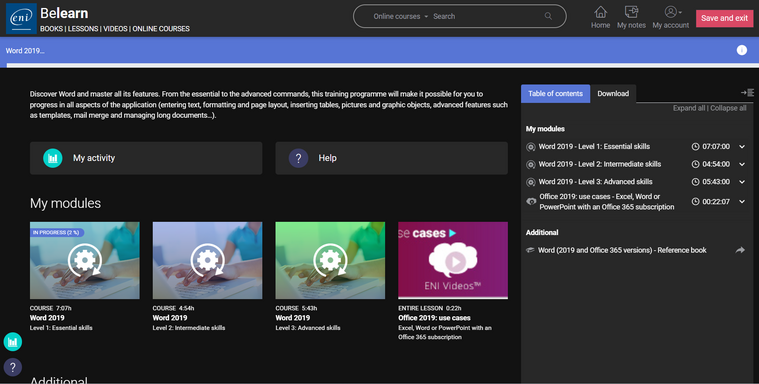The width and height of the screenshot is (759, 384).
Task: Click clock icon showing 00:22:07
Action: pos(695,201)
